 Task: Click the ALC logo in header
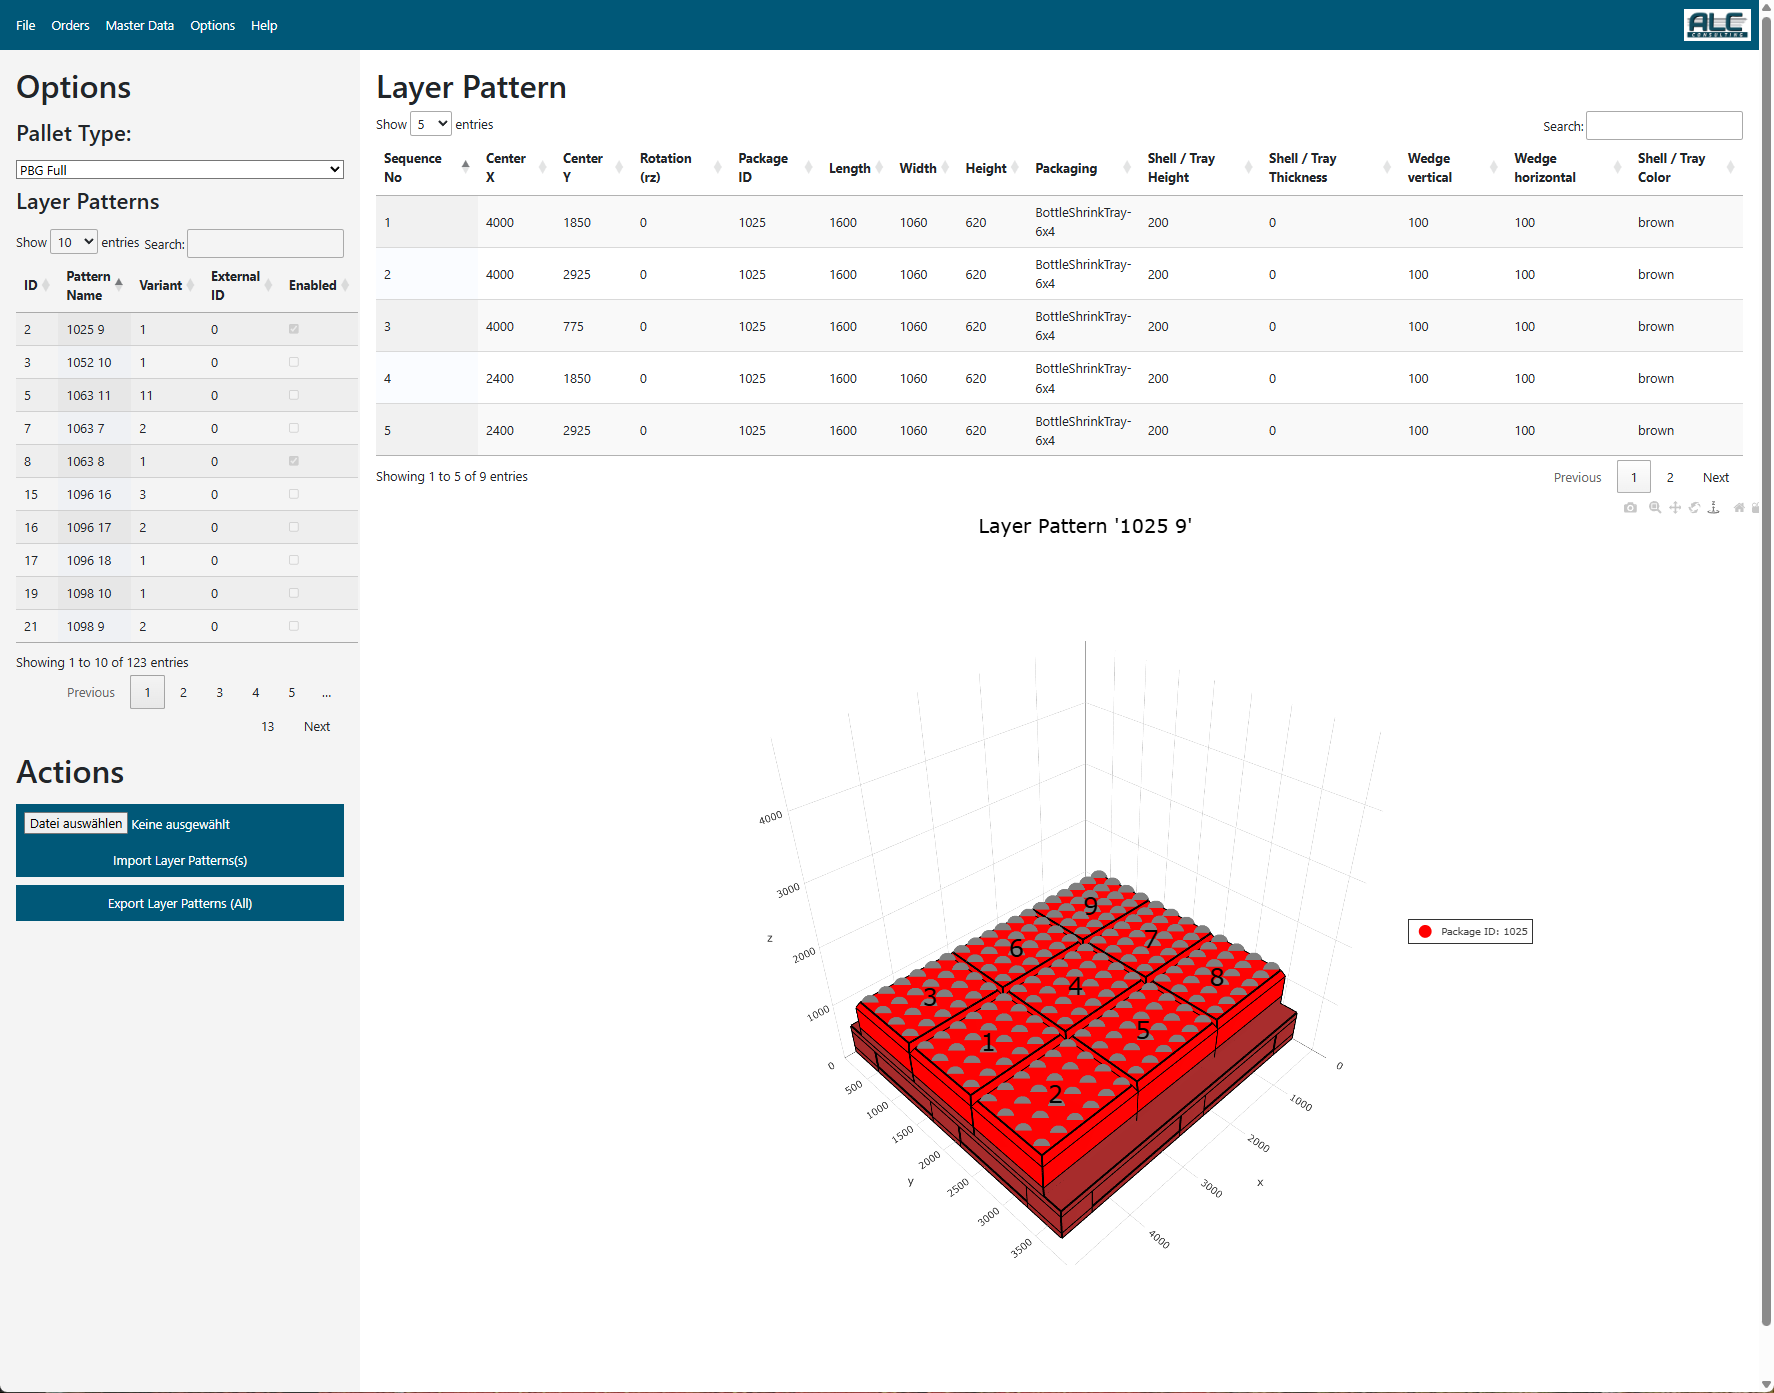click(1717, 24)
